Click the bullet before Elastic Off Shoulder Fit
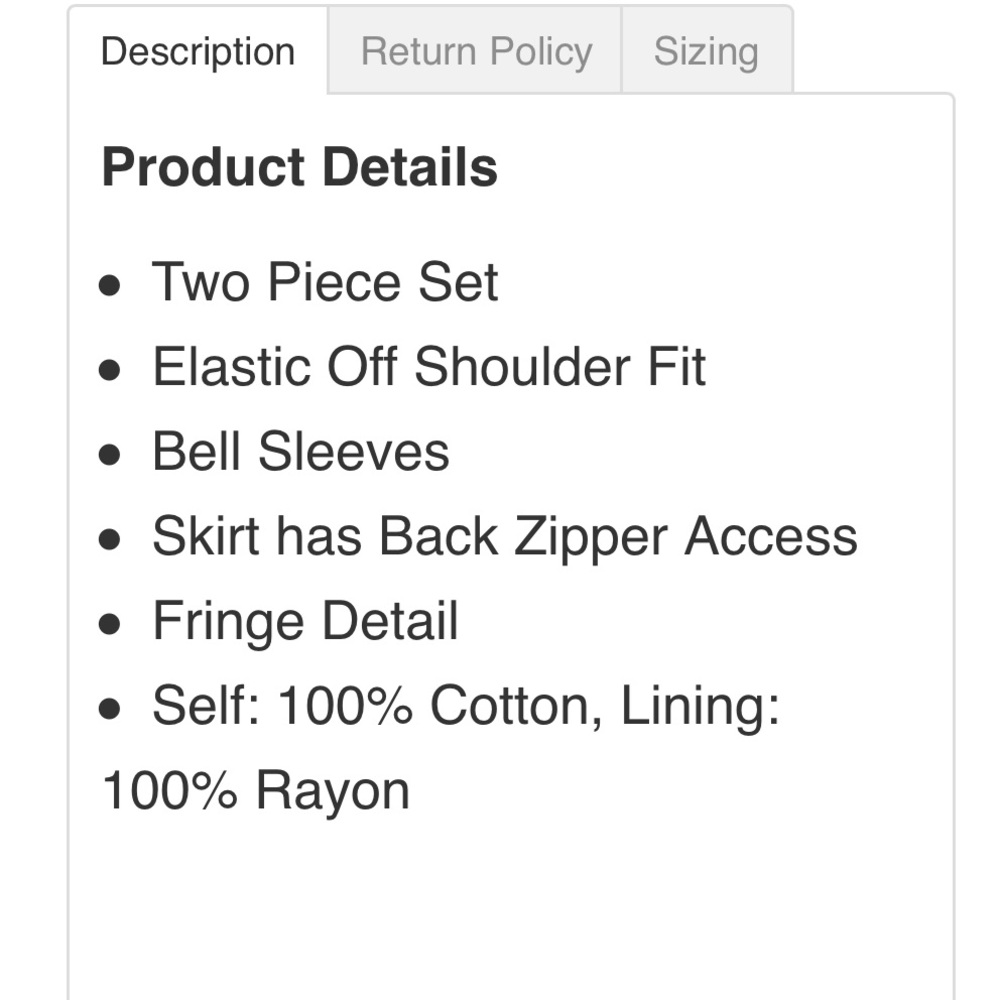This screenshot has width=1000, height=1000. [110, 371]
